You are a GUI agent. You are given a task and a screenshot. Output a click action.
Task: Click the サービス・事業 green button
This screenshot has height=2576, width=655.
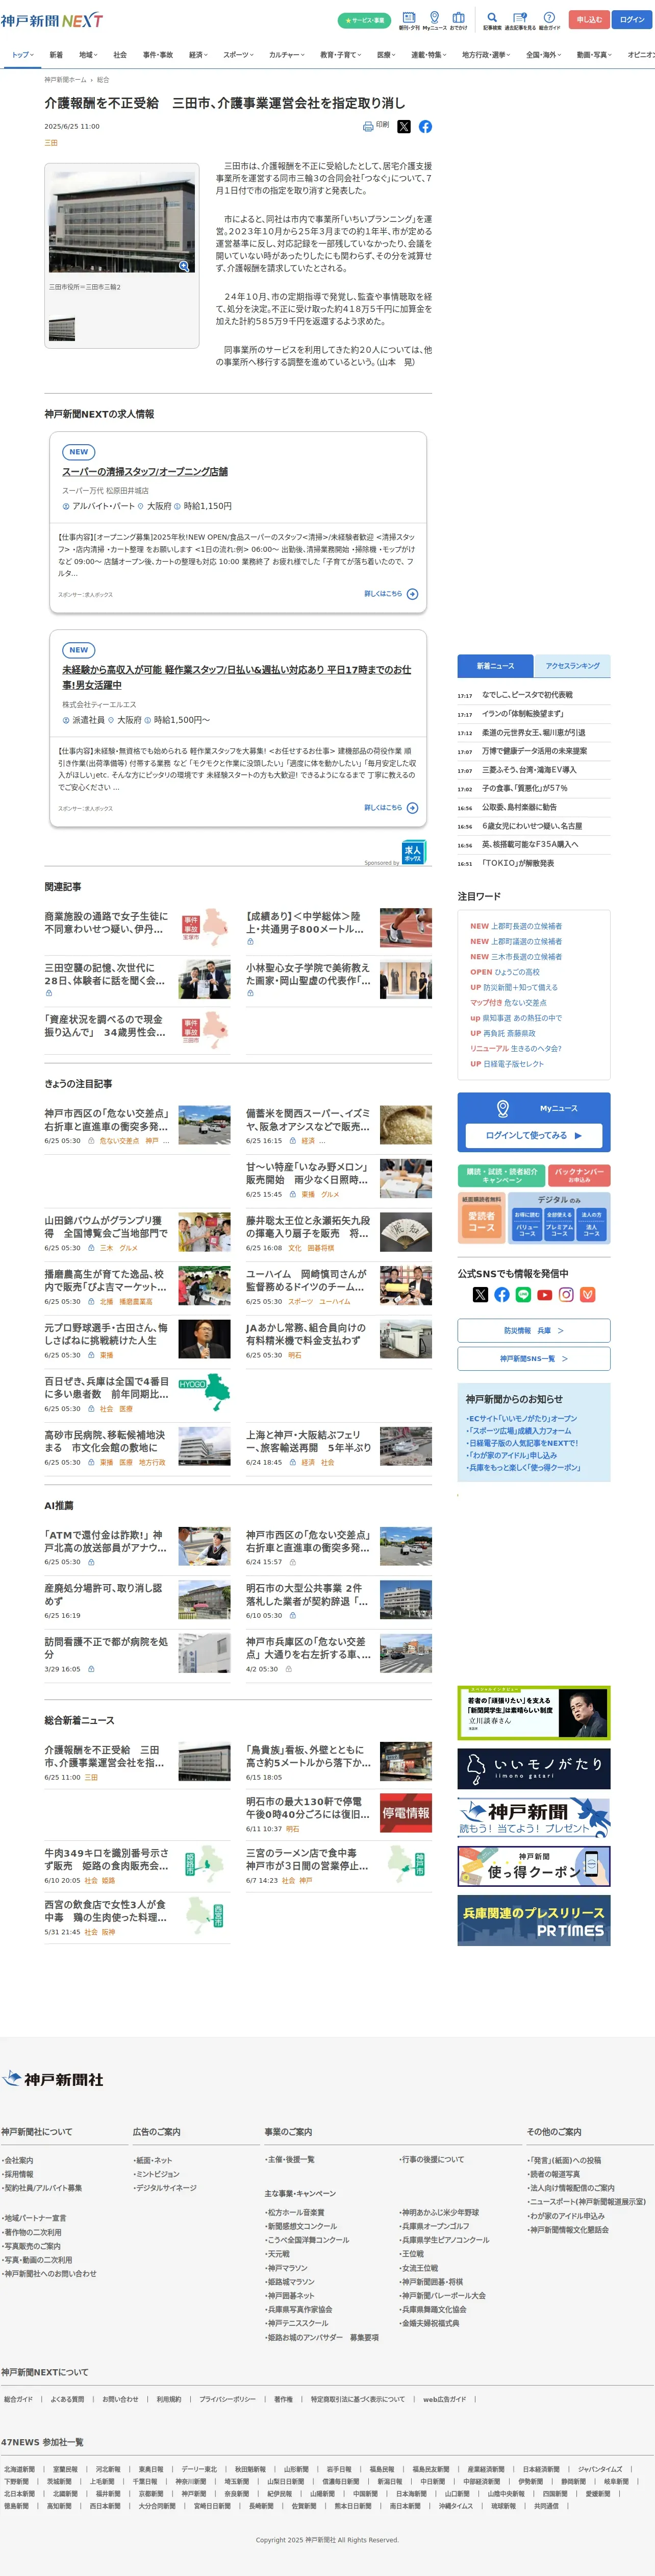click(x=364, y=20)
